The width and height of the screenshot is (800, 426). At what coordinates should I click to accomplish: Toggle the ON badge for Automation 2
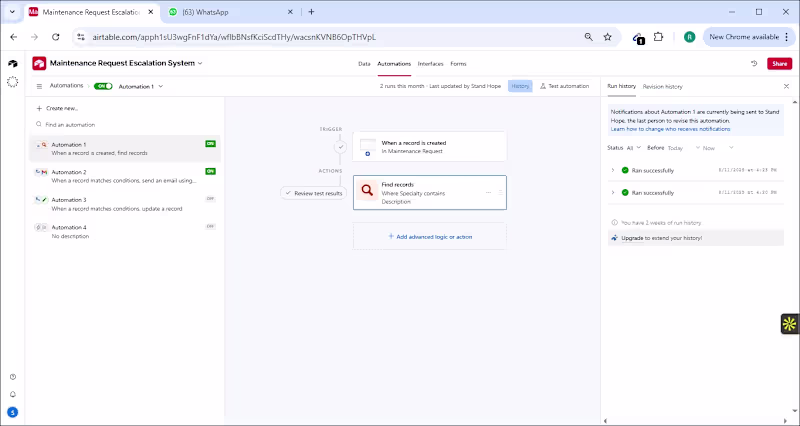210,171
